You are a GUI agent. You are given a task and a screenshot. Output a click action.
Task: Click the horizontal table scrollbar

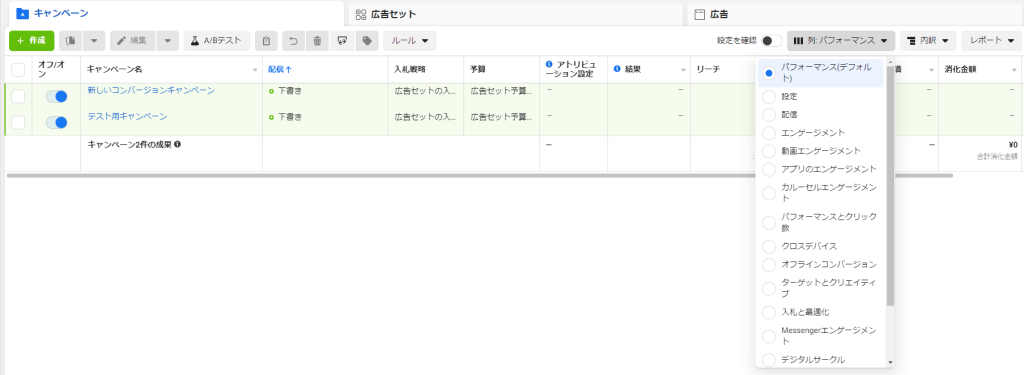pyautogui.click(x=479, y=175)
